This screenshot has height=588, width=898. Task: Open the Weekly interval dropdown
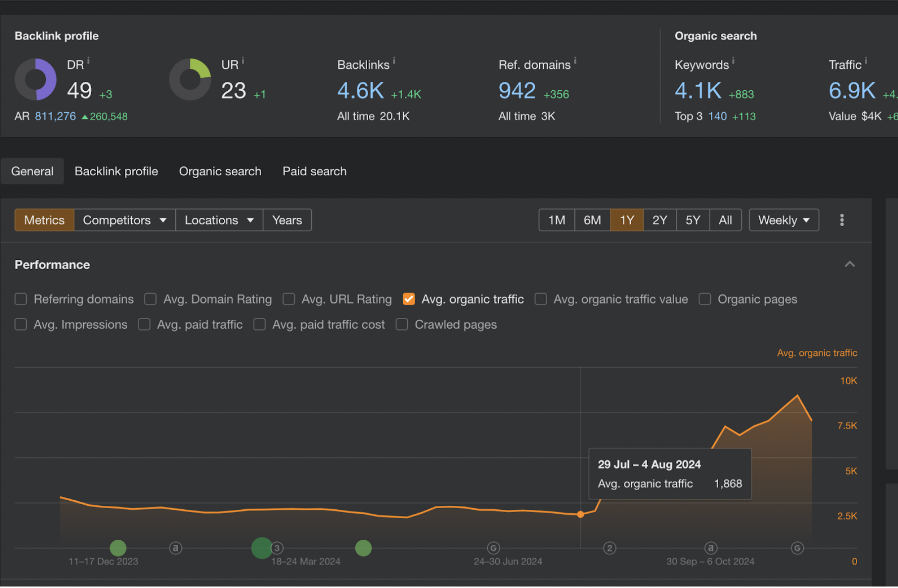point(784,220)
